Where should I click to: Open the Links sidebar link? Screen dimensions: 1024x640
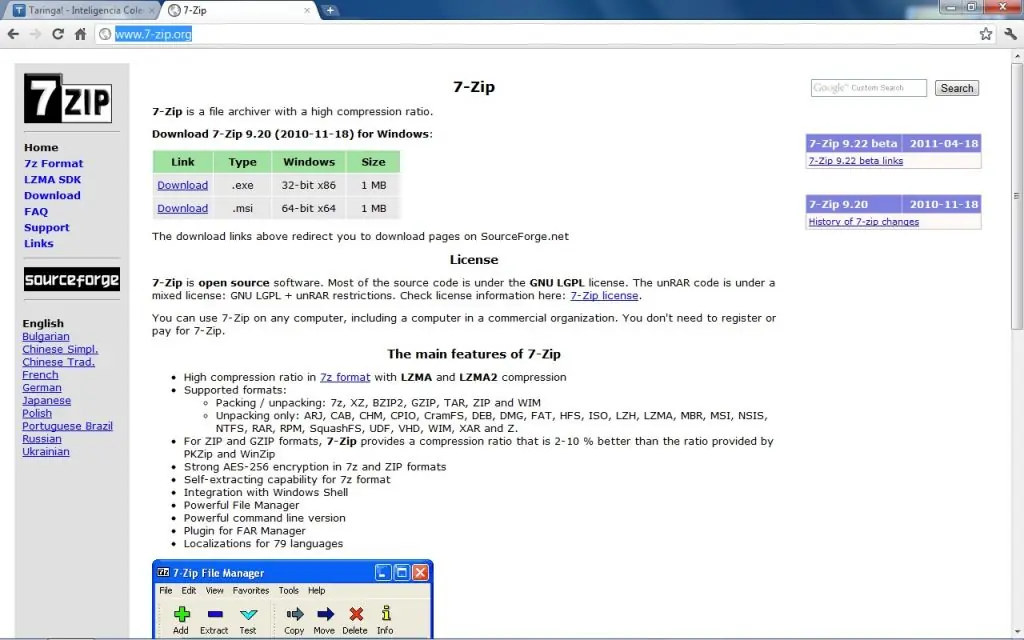point(39,244)
